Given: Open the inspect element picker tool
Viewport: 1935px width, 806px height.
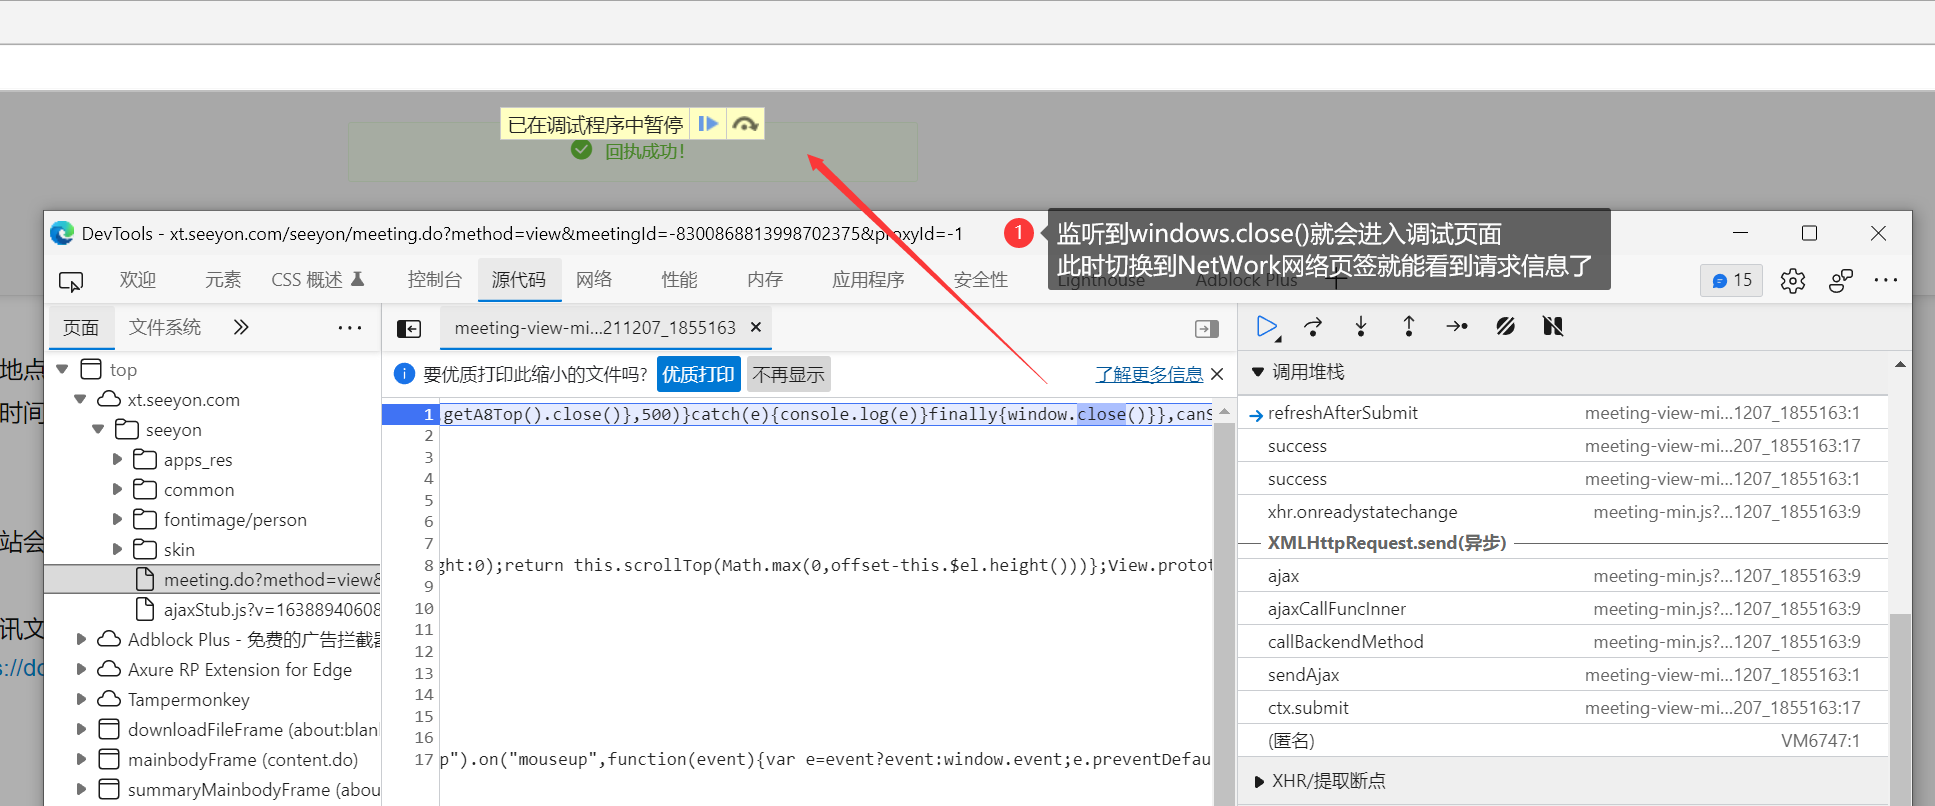Looking at the screenshot, I should [71, 281].
